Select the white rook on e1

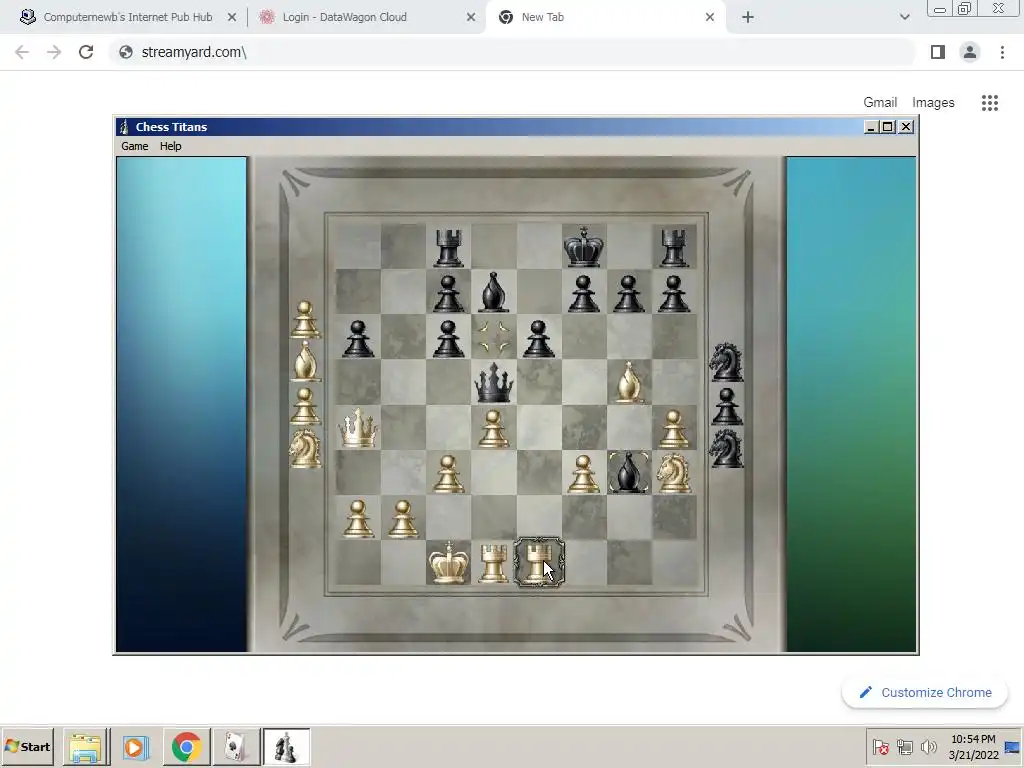(x=538, y=562)
